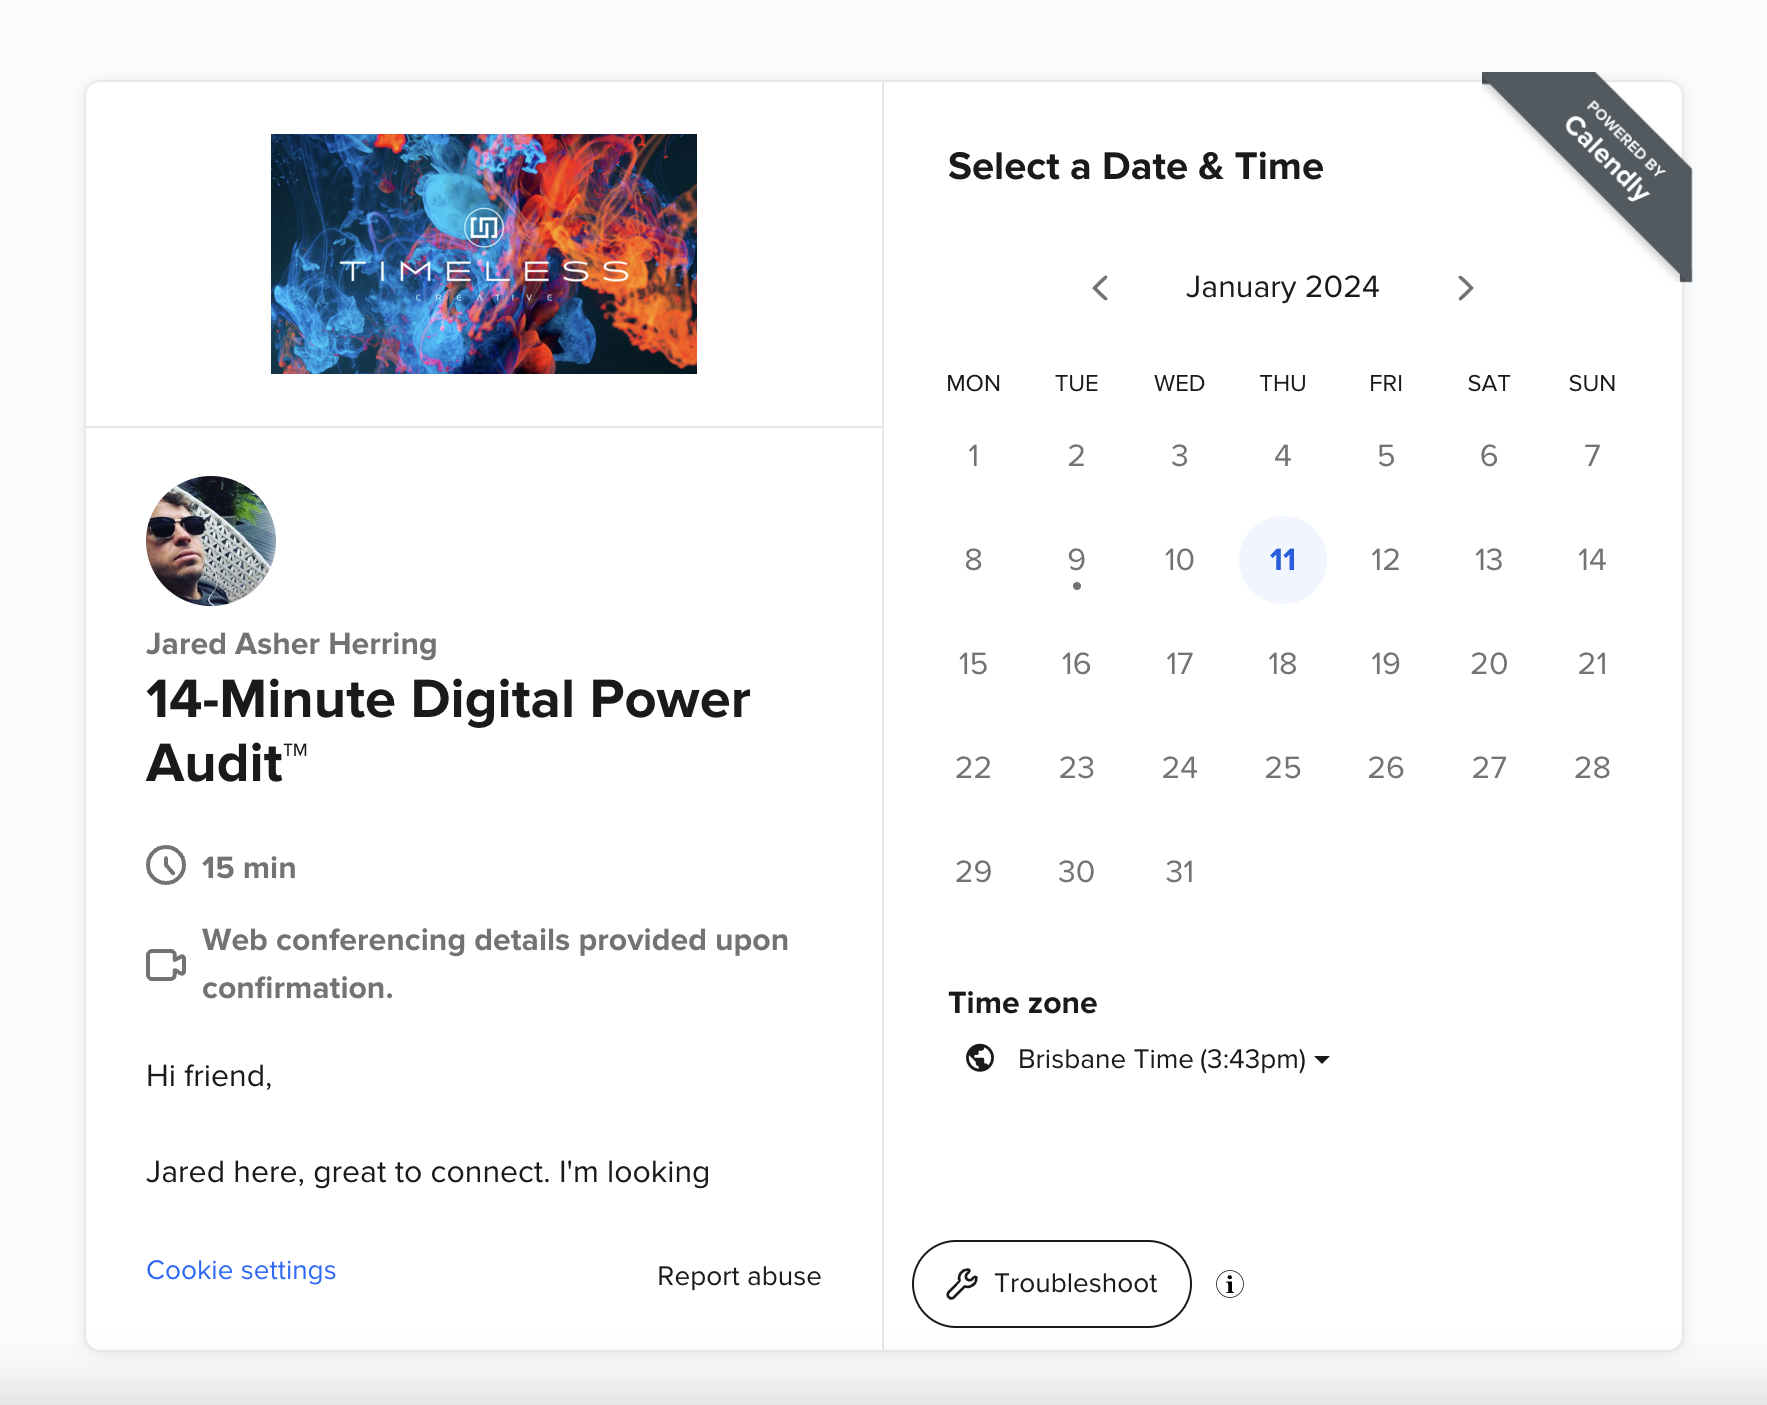Pick January 24 date

[x=1180, y=768]
